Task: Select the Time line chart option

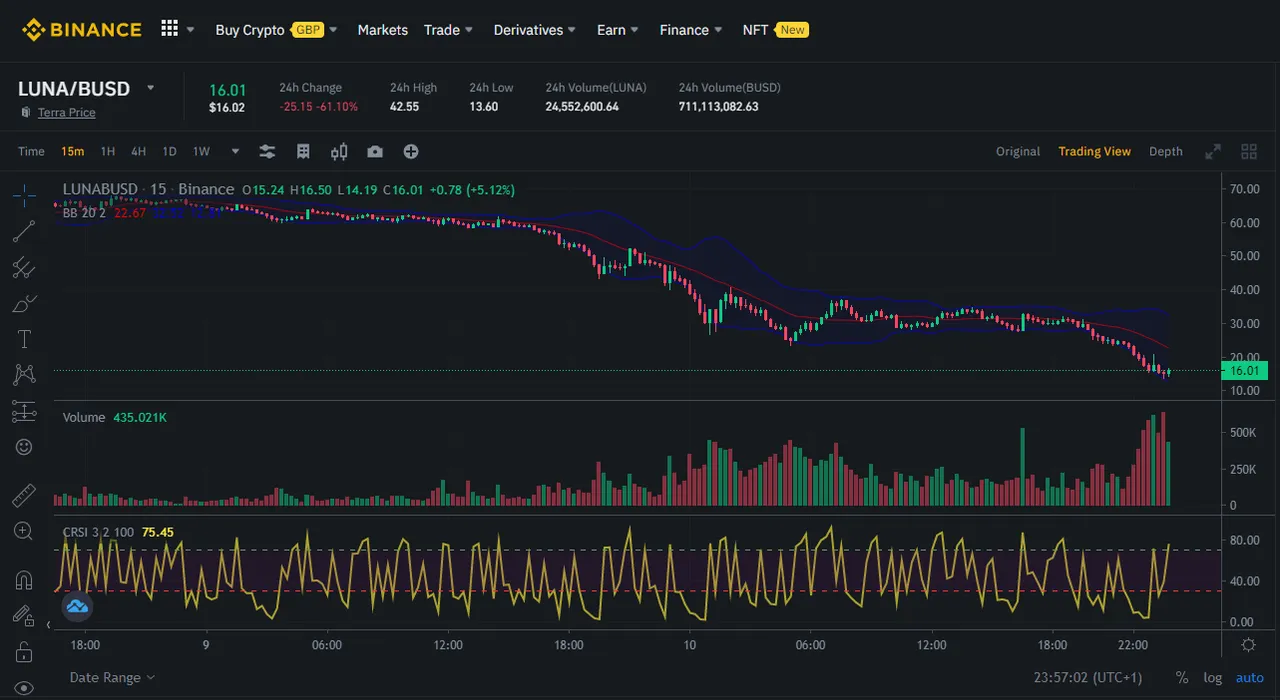Action: tap(31, 152)
